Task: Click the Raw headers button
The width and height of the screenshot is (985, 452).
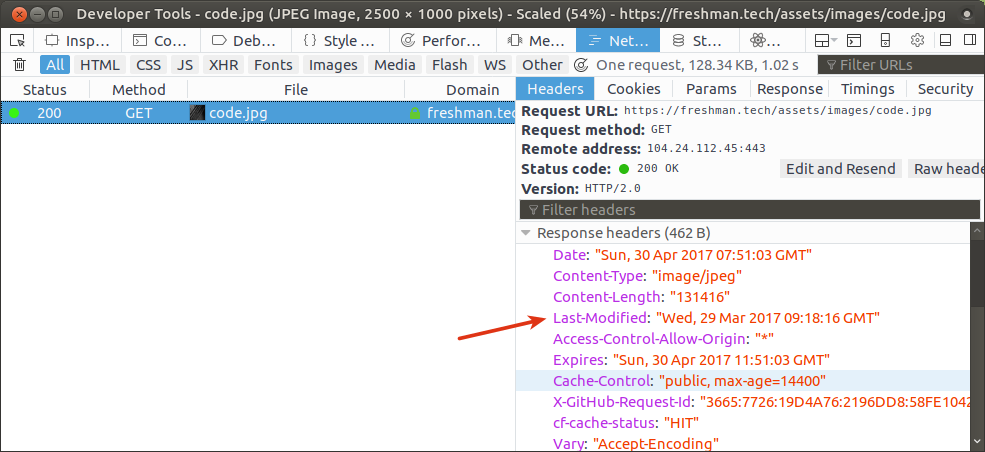Action: pyautogui.click(x=946, y=169)
